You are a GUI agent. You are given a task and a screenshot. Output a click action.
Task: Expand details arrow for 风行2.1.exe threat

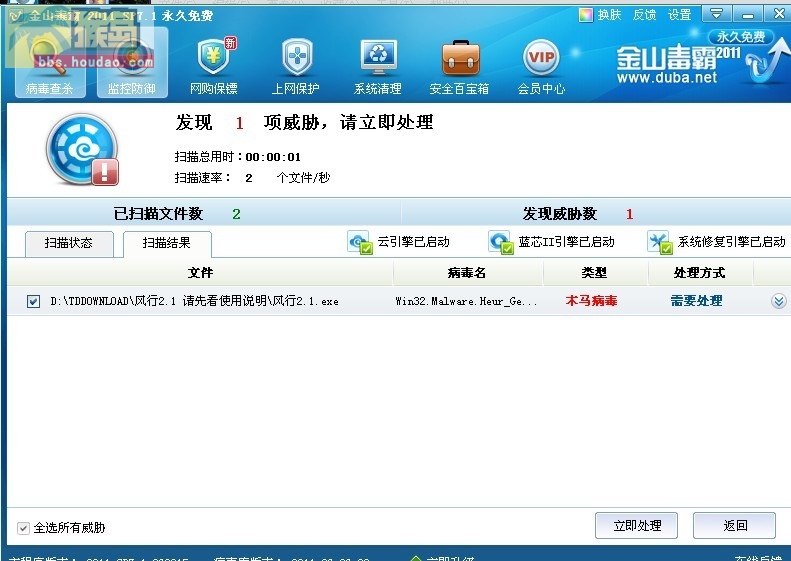pos(779,301)
